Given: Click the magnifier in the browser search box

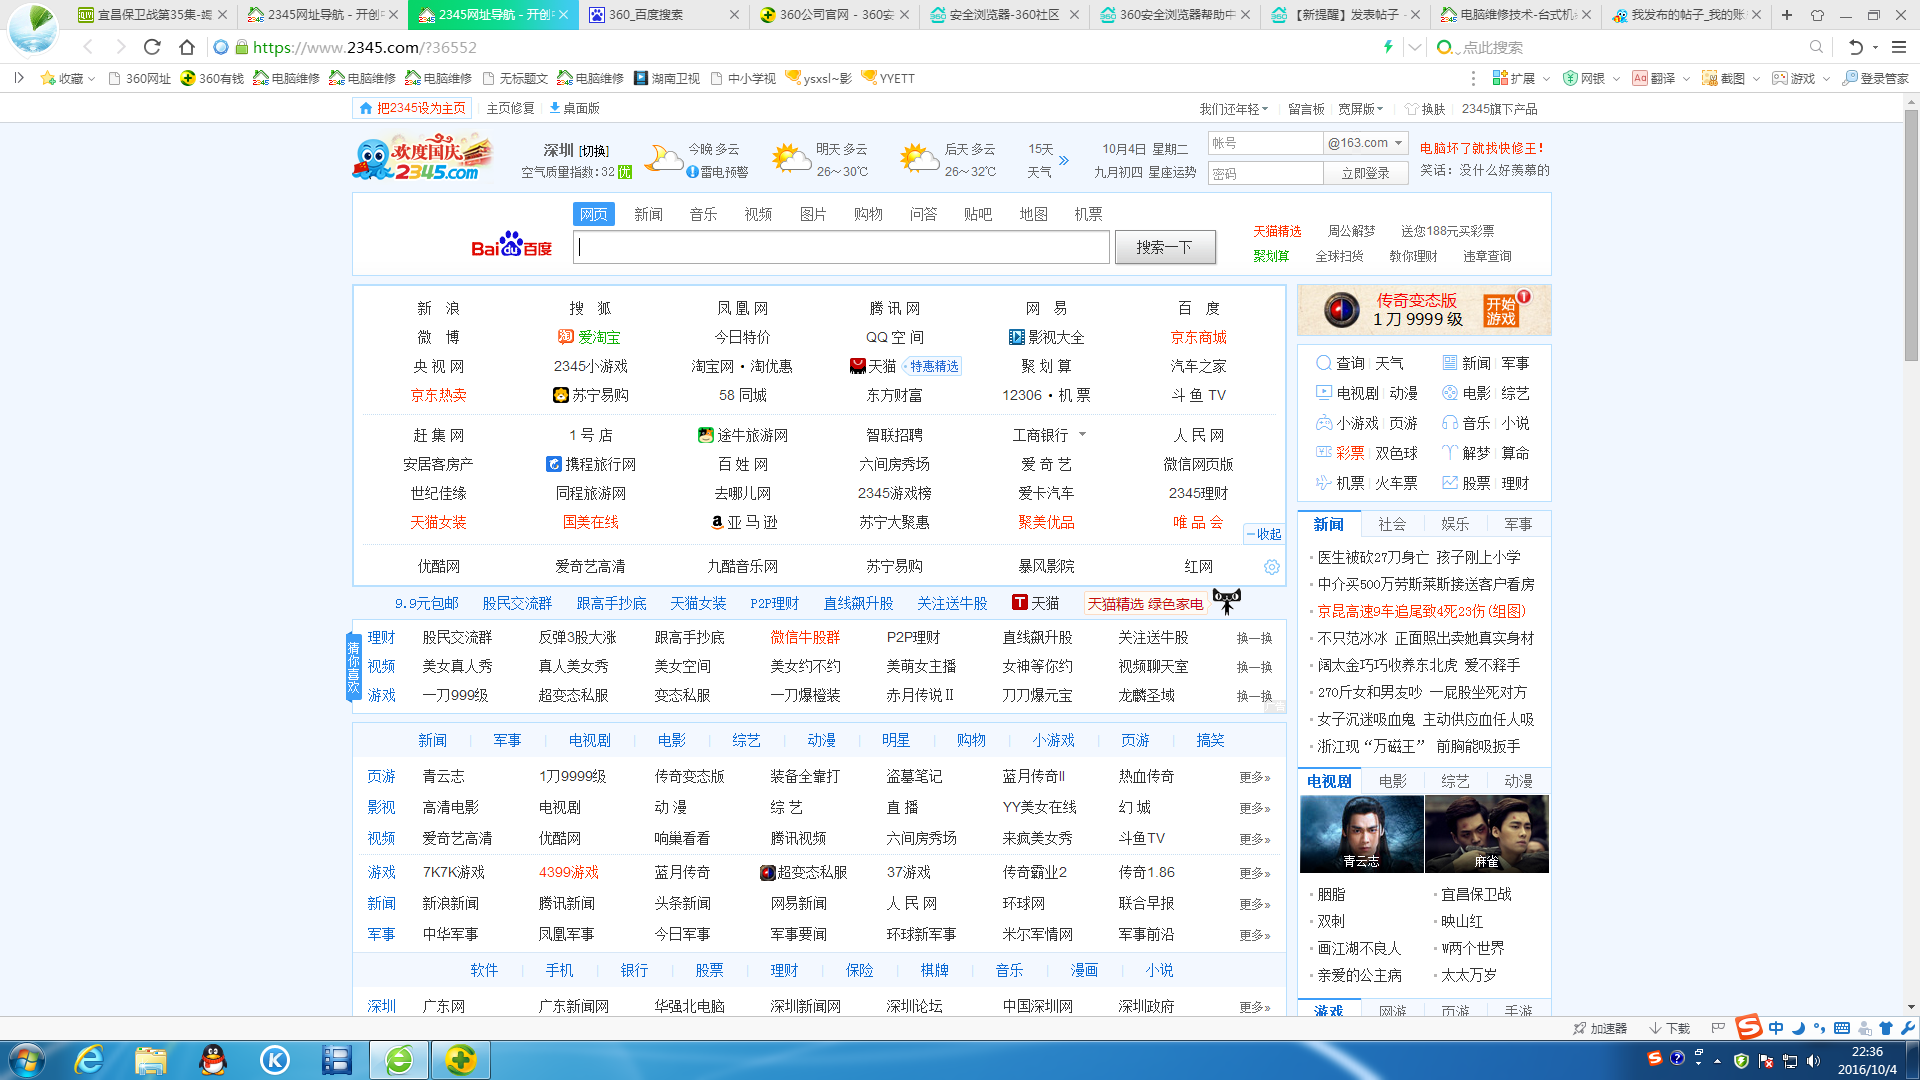Looking at the screenshot, I should pos(1816,47).
